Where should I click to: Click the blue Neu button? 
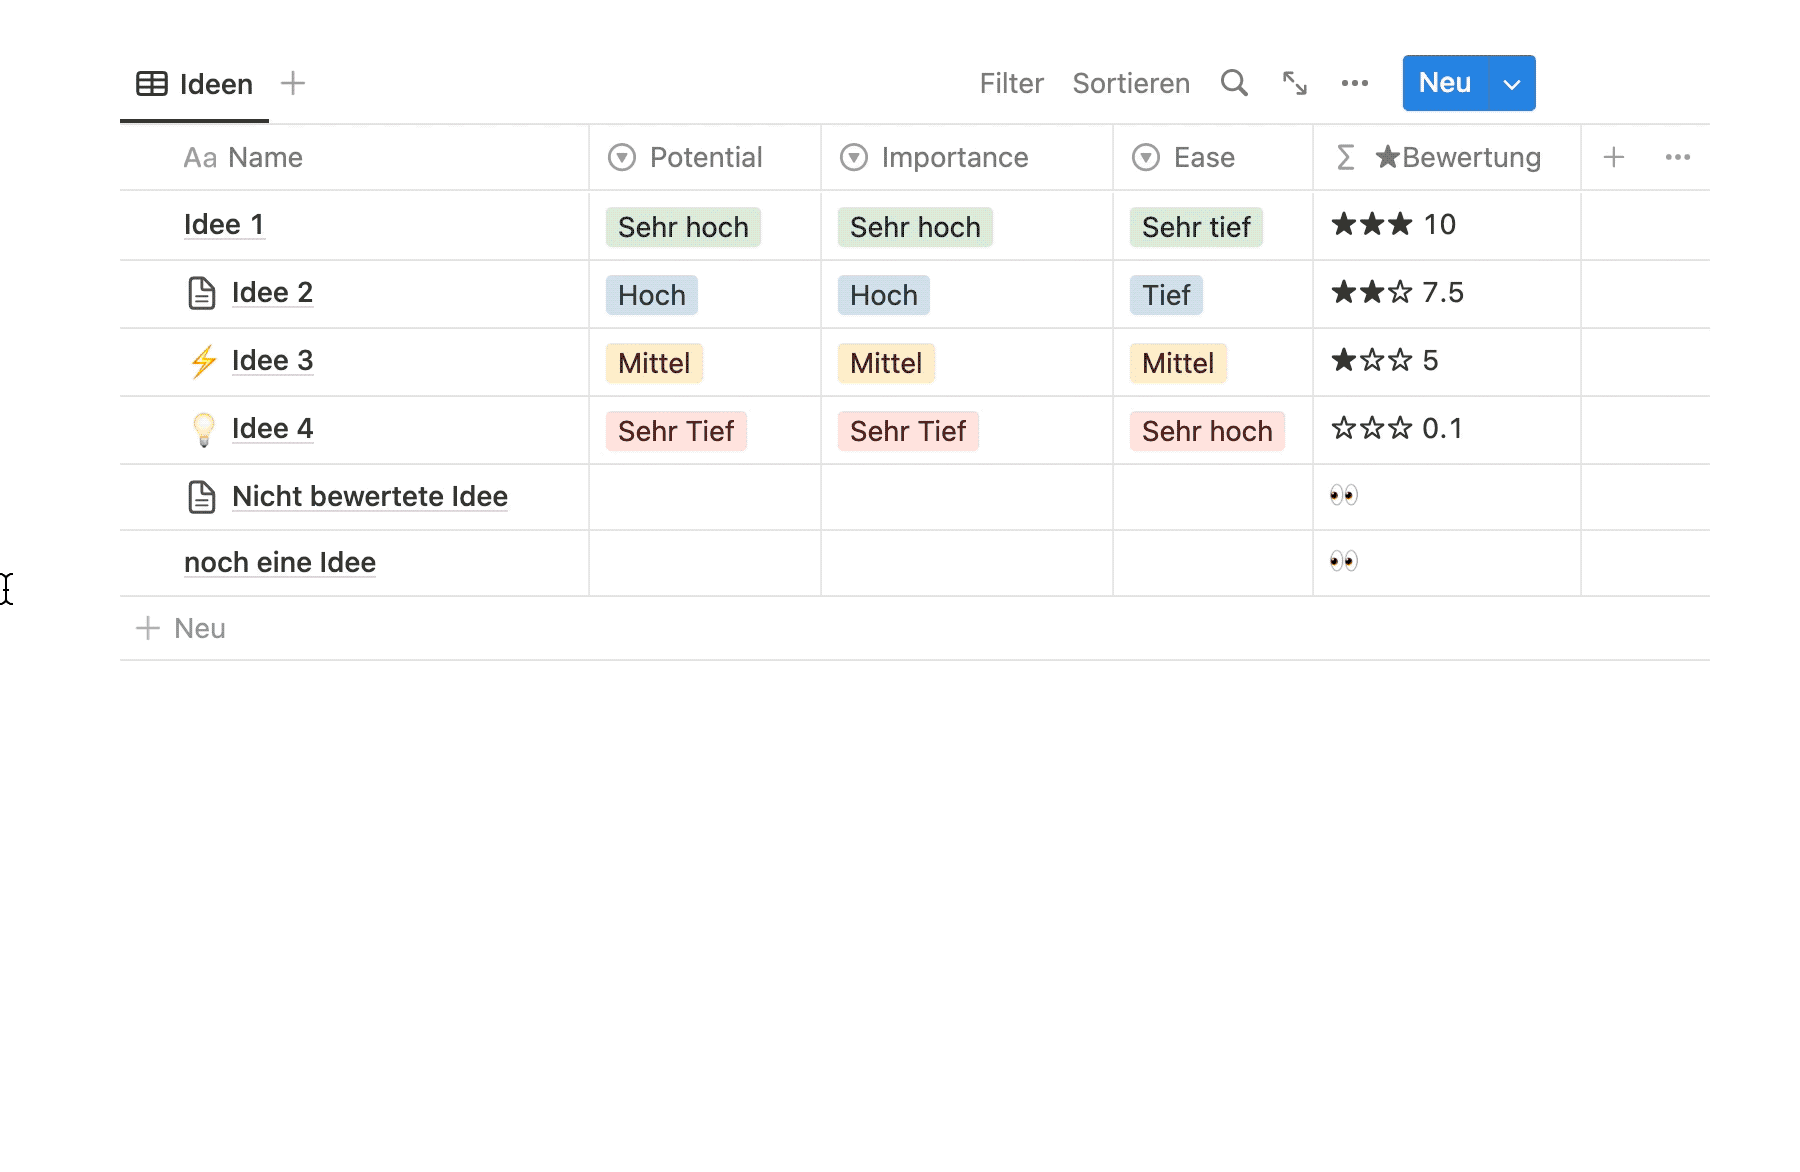click(1444, 83)
